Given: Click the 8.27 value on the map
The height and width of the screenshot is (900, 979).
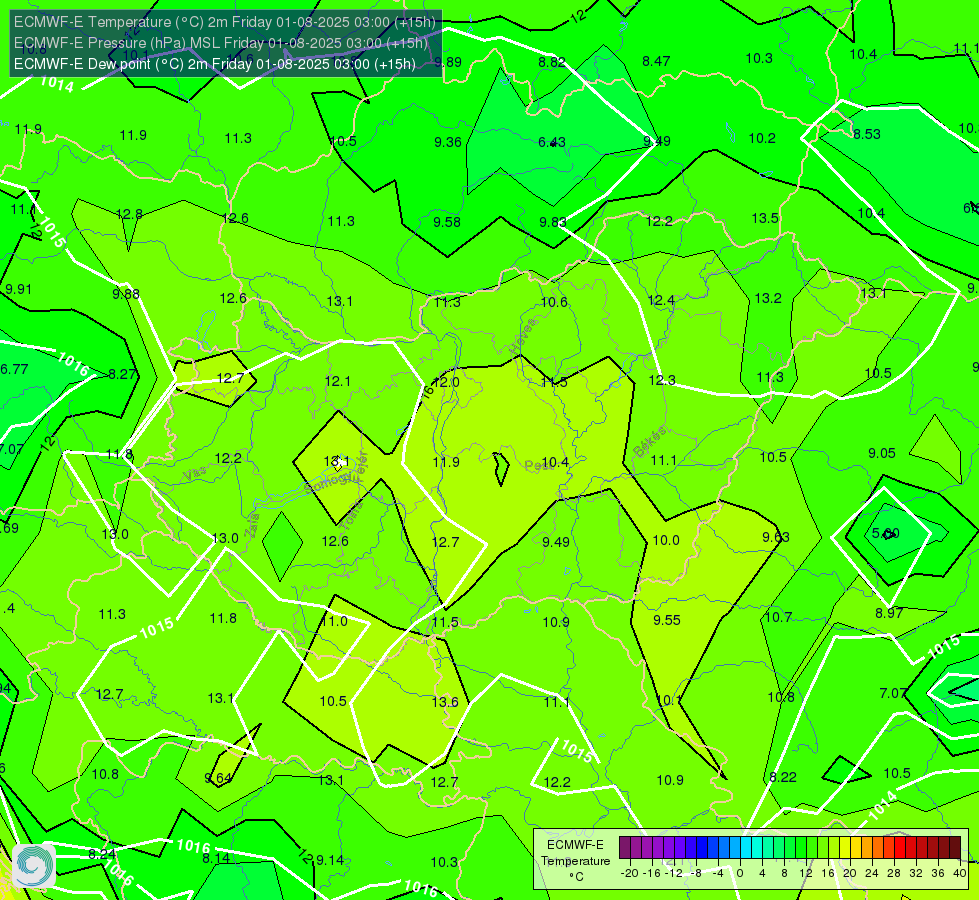Looking at the screenshot, I should click(122, 375).
